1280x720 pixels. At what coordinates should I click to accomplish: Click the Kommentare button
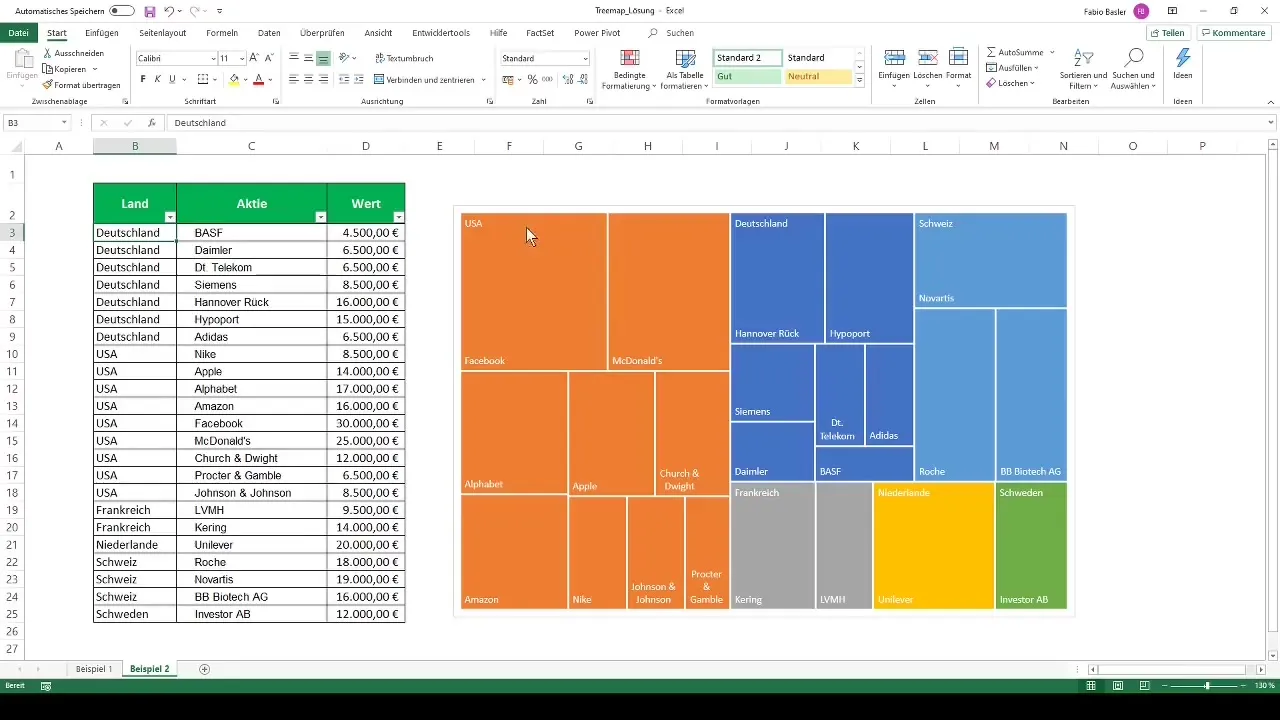point(1232,33)
